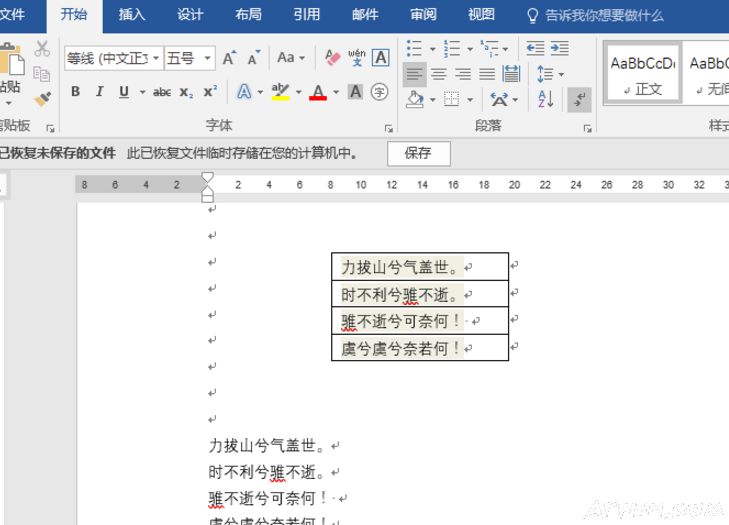The width and height of the screenshot is (729, 525).
Task: Click the Sort A-Z icon
Action: pyautogui.click(x=545, y=98)
